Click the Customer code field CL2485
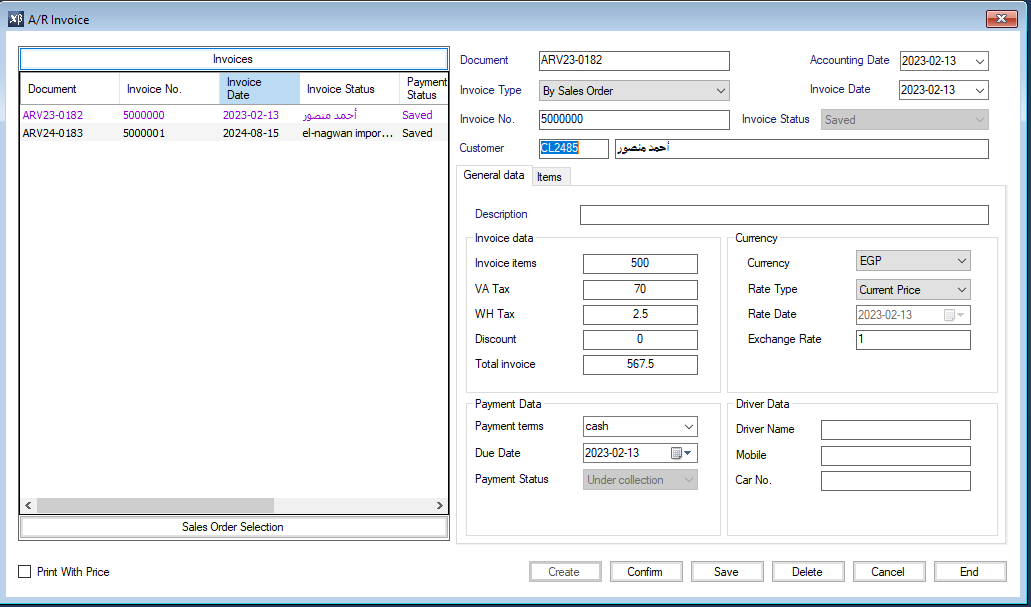1031x607 pixels. point(573,149)
